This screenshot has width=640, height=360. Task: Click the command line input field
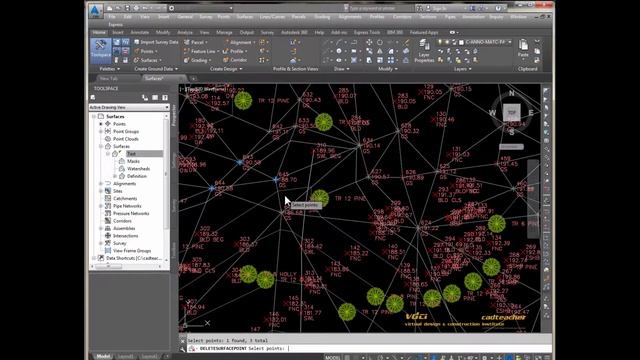tap(369, 349)
